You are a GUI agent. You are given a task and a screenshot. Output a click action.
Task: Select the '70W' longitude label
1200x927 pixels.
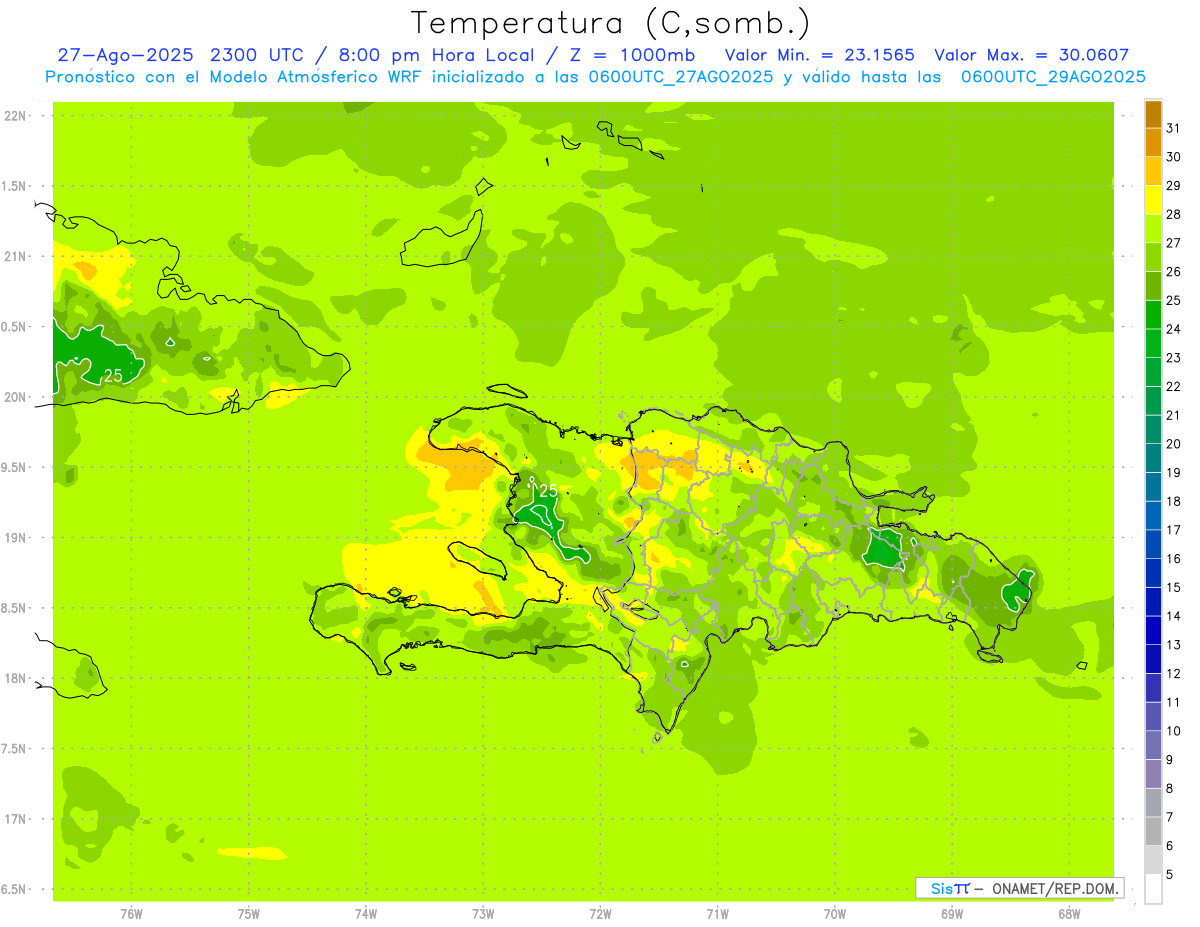834,913
